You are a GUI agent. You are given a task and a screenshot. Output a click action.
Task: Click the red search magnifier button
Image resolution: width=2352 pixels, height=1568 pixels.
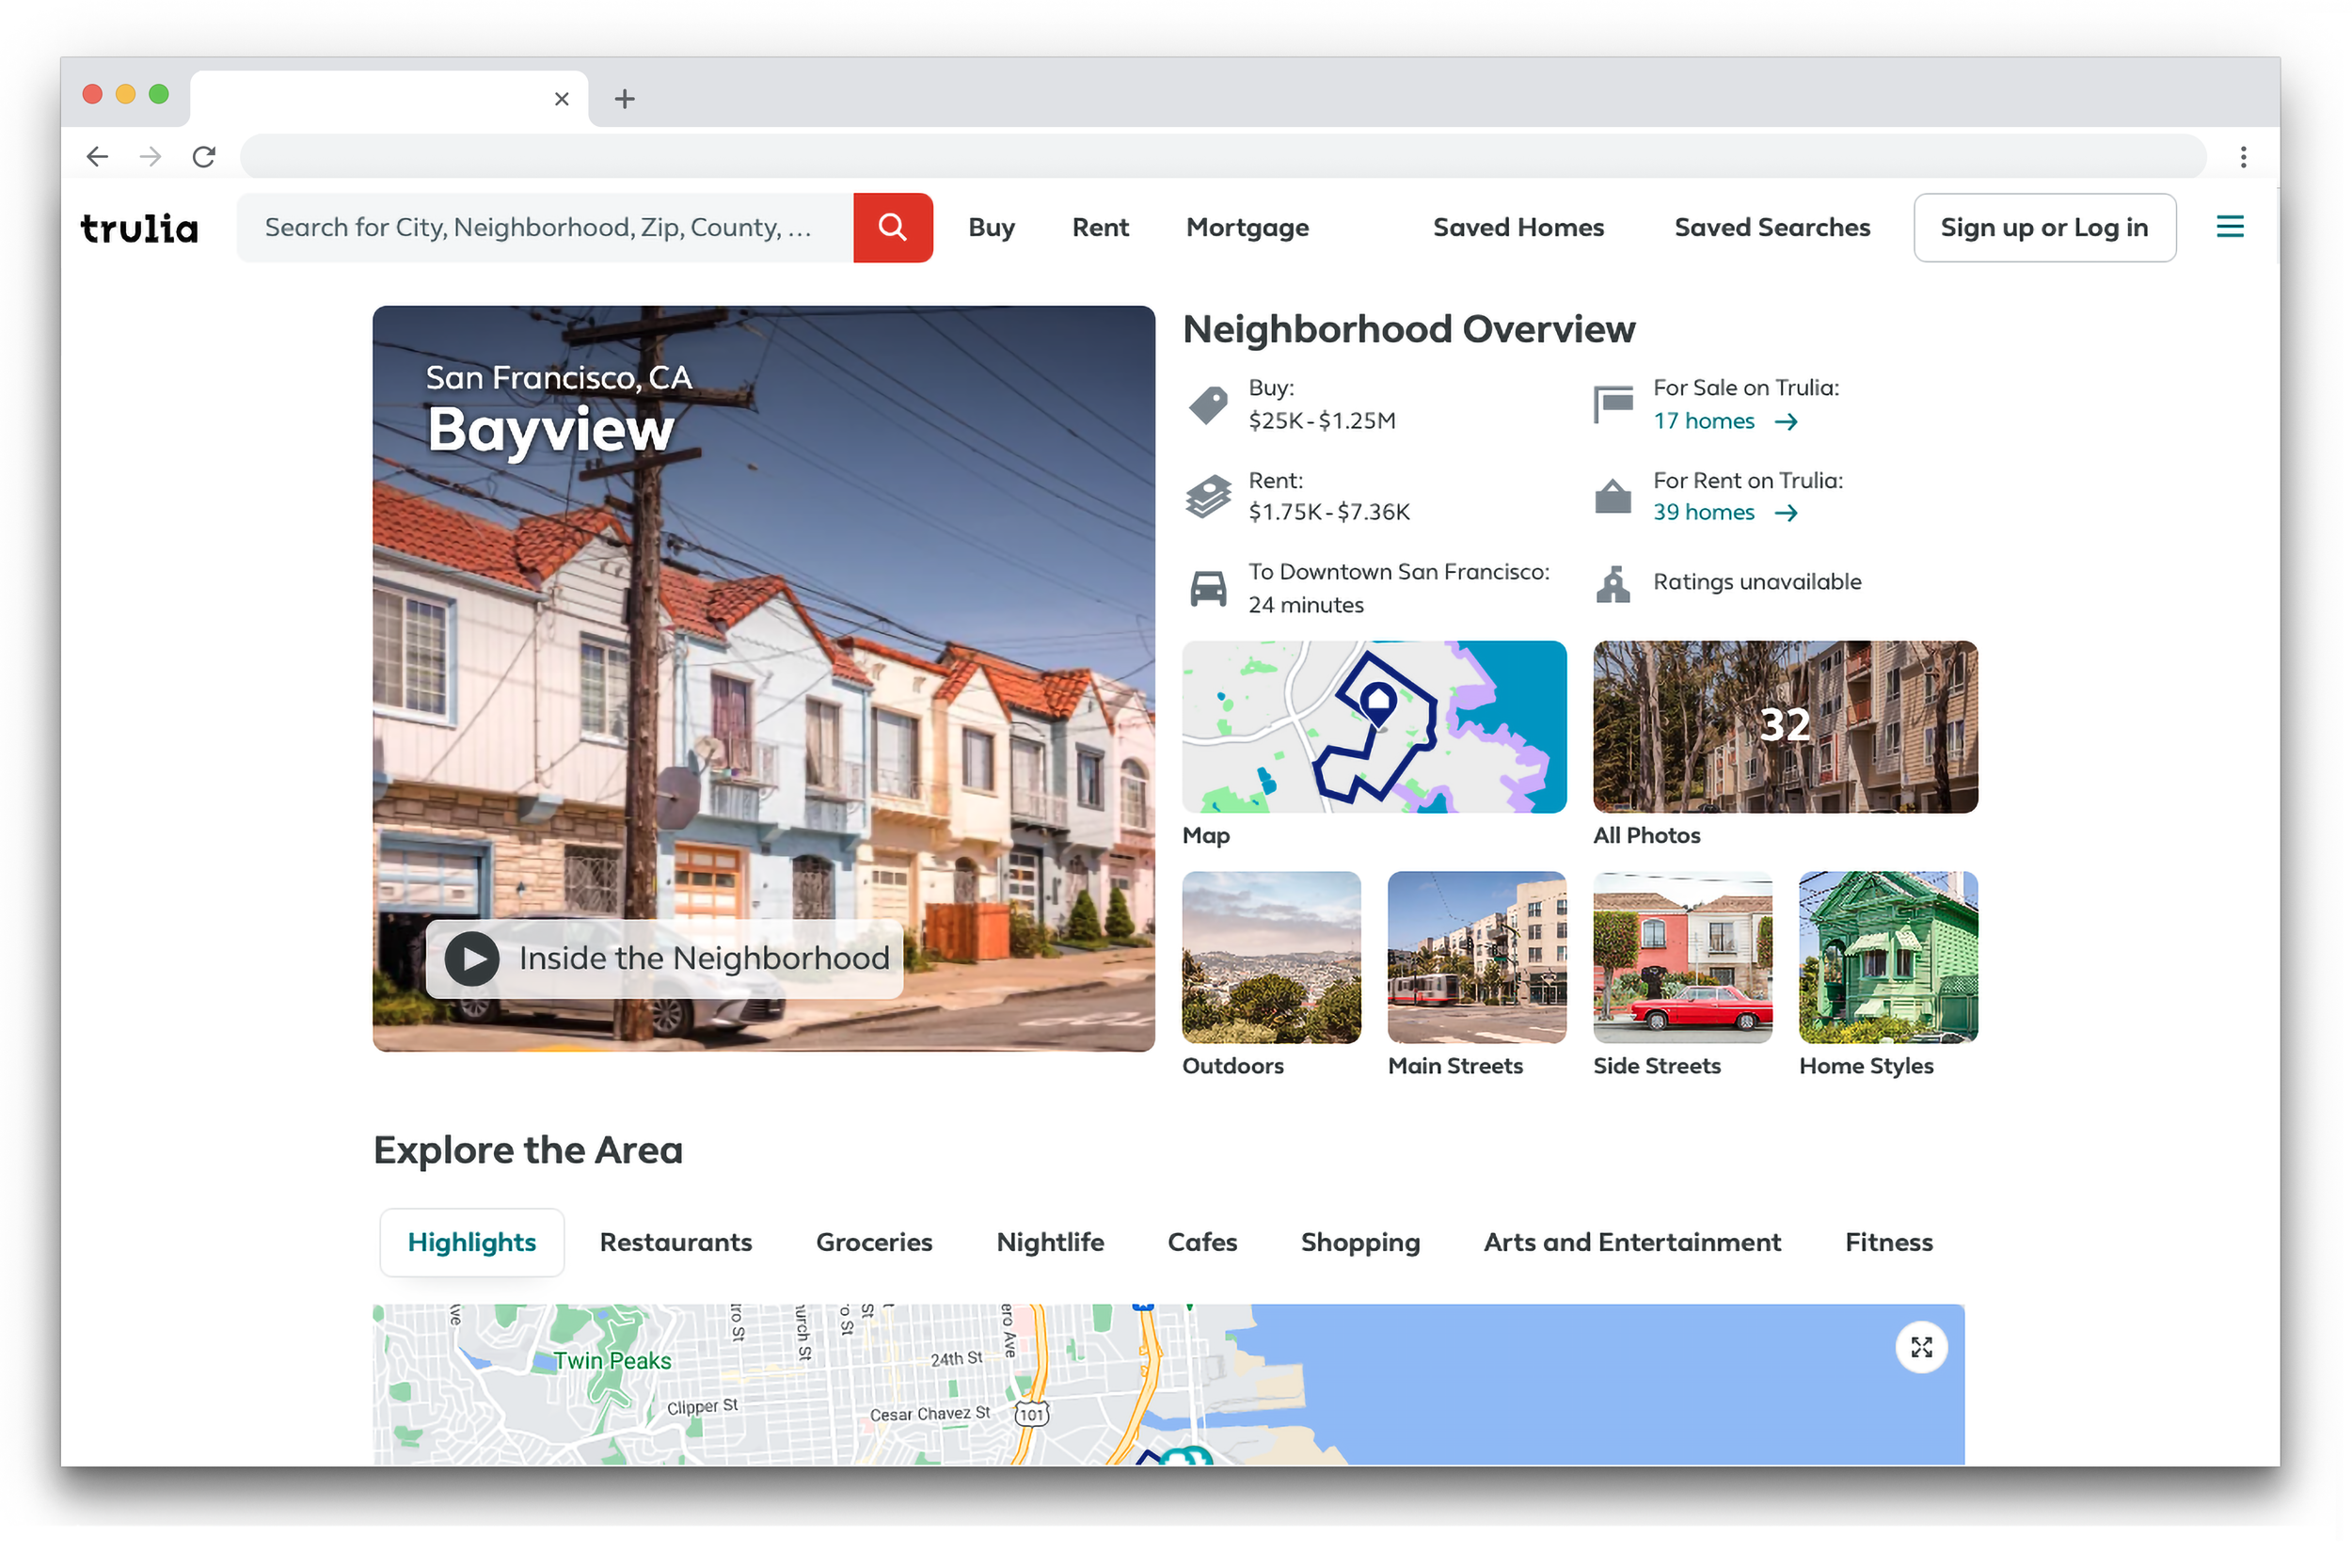click(892, 228)
